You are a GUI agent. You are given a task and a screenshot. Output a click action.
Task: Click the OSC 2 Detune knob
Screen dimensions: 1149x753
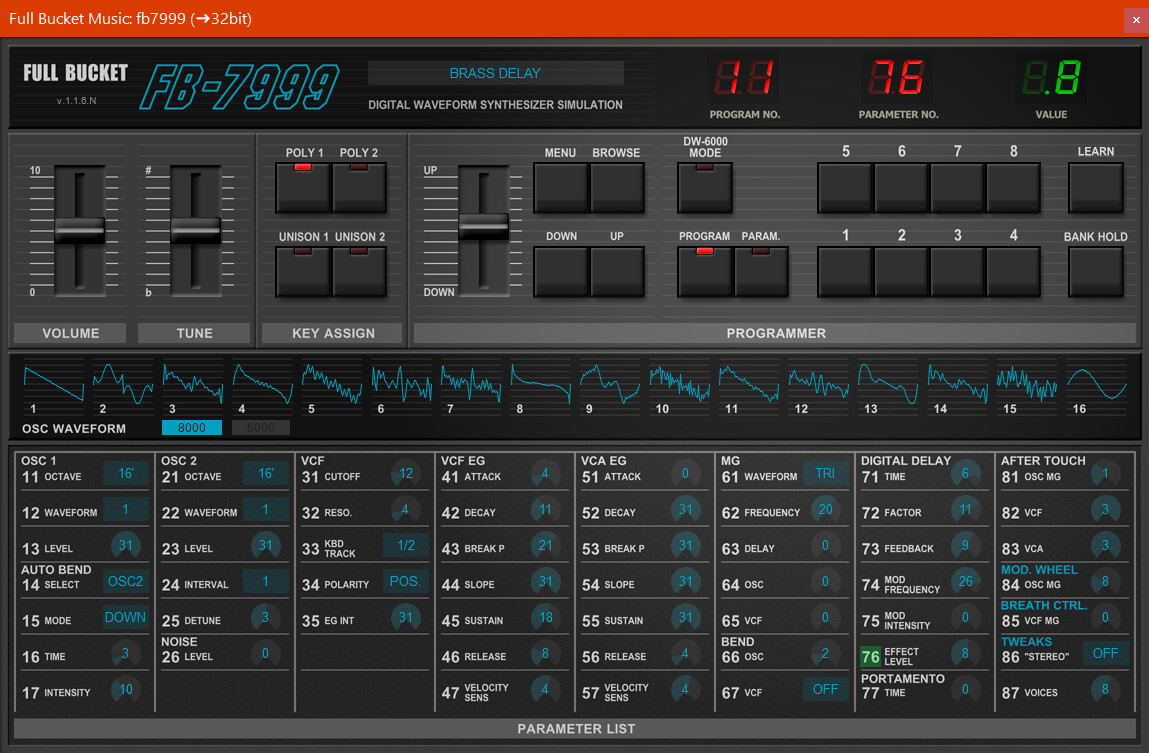click(x=265, y=617)
